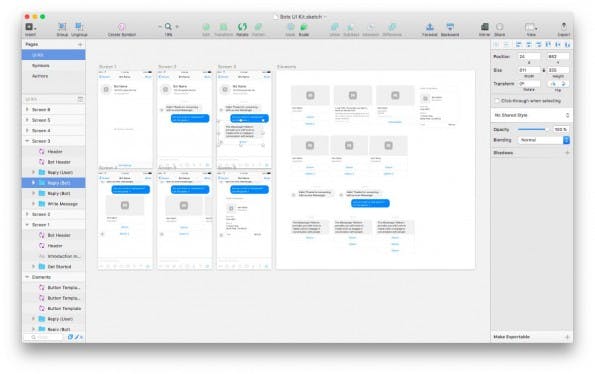Image resolution: width=595 pixels, height=374 pixels.
Task: Add a new page with plus
Action: 80,44
